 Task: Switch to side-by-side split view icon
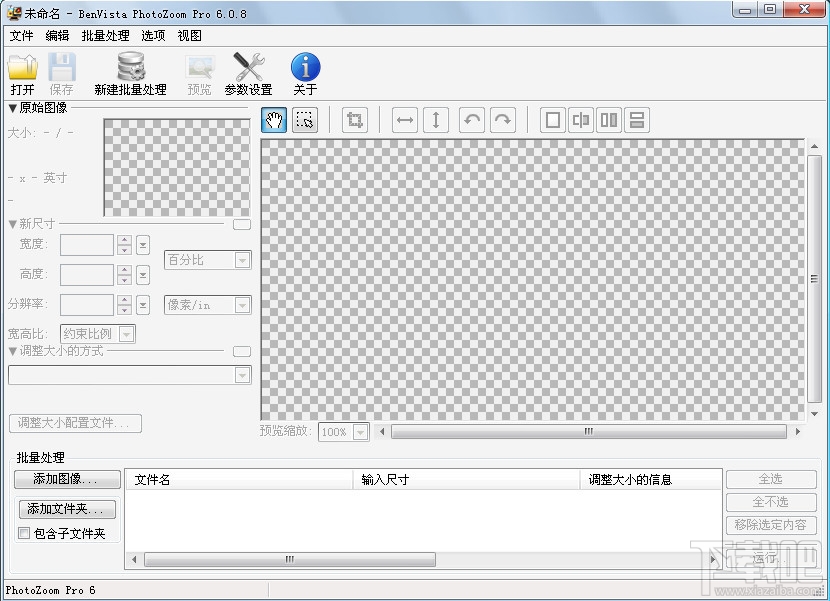pyautogui.click(x=610, y=120)
